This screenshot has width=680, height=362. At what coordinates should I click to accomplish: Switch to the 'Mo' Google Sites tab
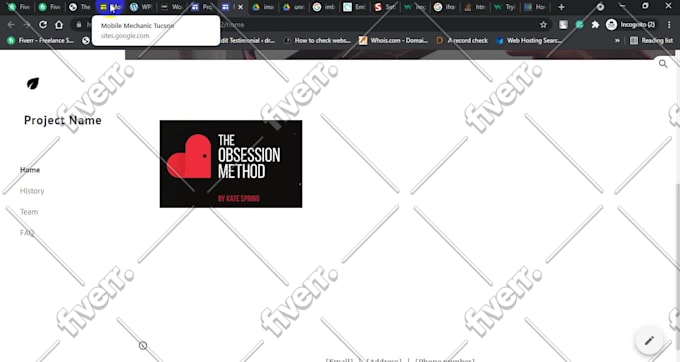[110, 7]
